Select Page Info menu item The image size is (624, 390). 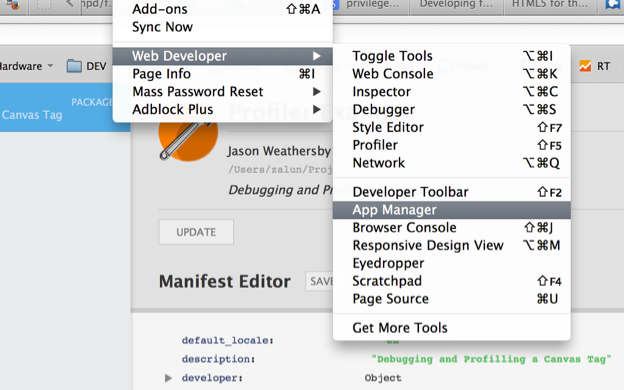coord(222,74)
